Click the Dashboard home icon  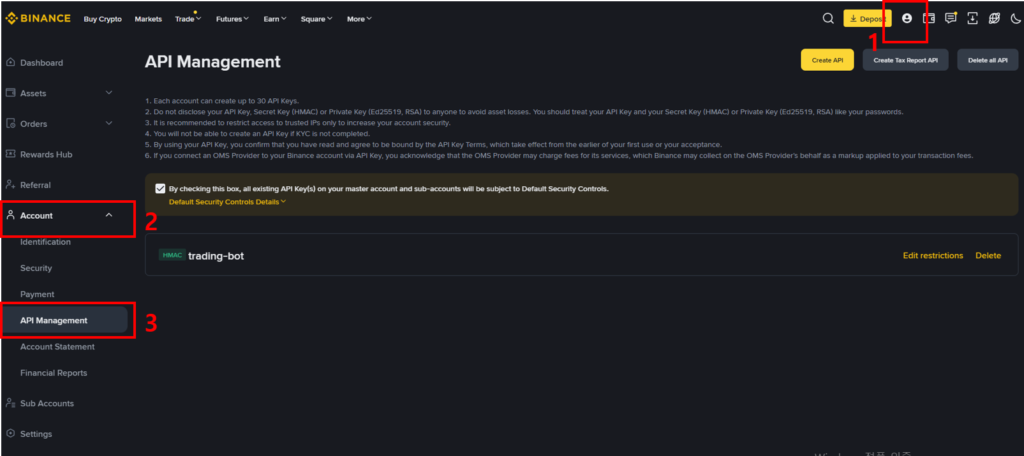(10, 63)
